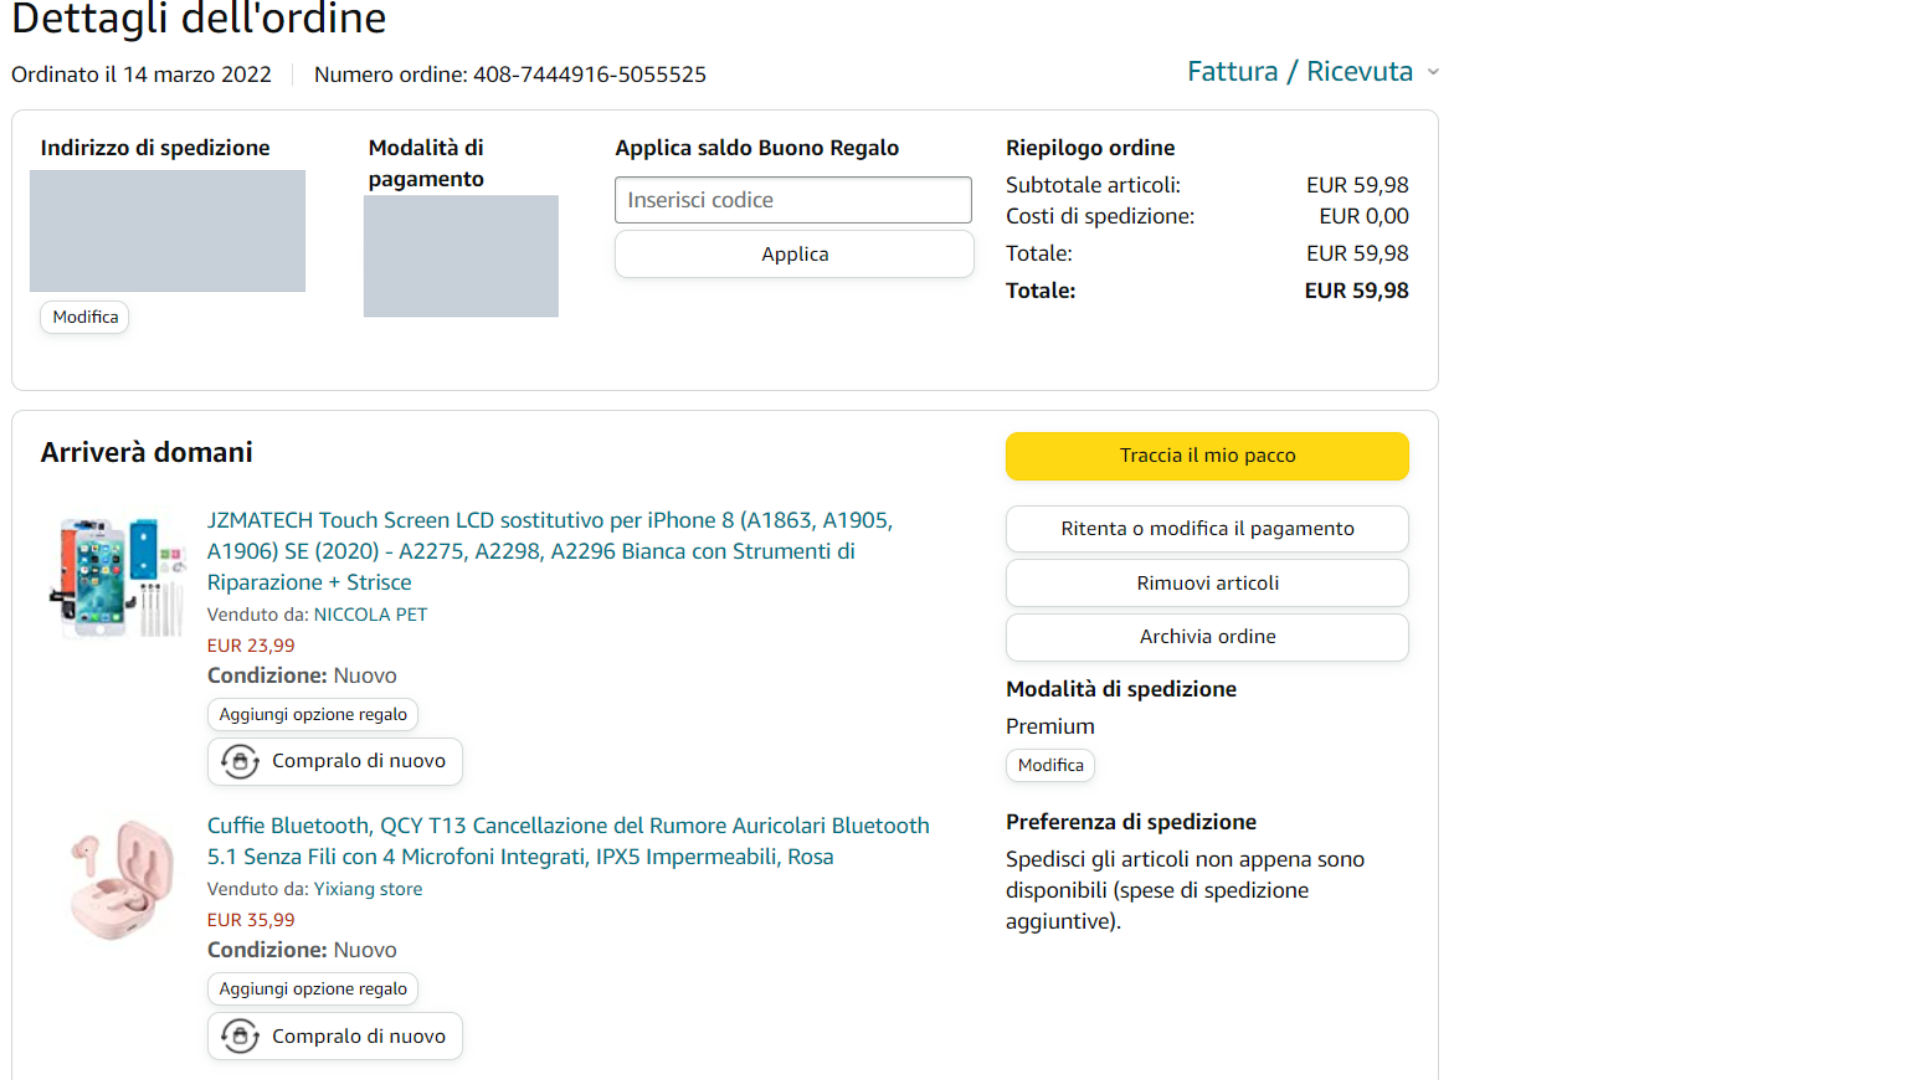Screen dimensions: 1920x1080
Task: Change Premium shipping mode via Modifica
Action: pyautogui.click(x=1050, y=765)
